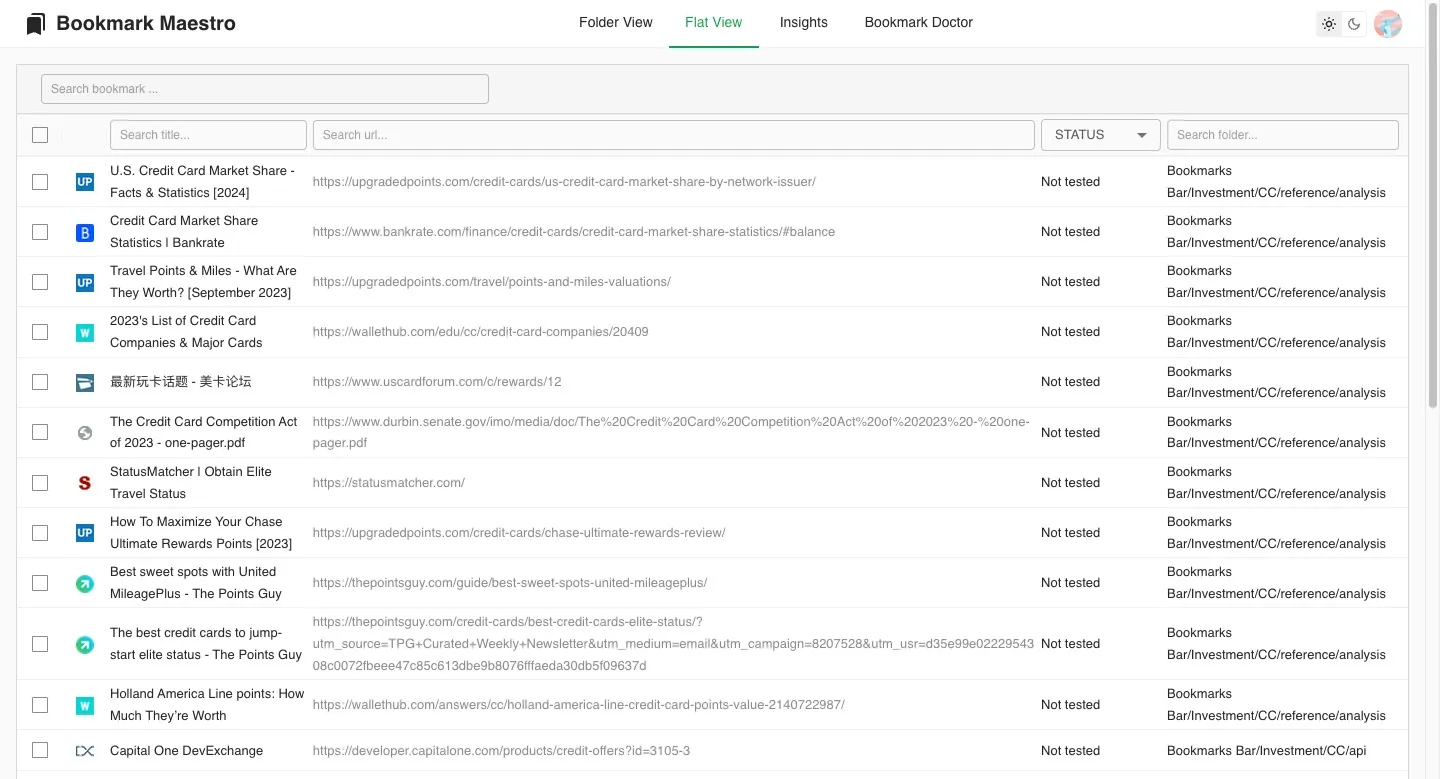The image size is (1440, 779).
Task: Open the uscardforum.com rewards URL
Action: point(437,382)
